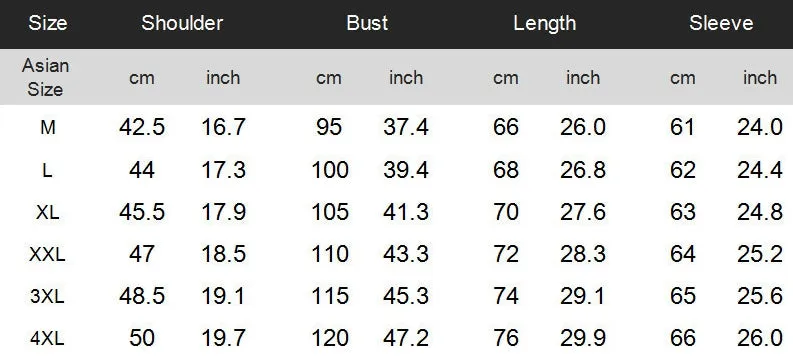Click shoulder value 42.5 cm
793x361 pixels.
(142, 127)
